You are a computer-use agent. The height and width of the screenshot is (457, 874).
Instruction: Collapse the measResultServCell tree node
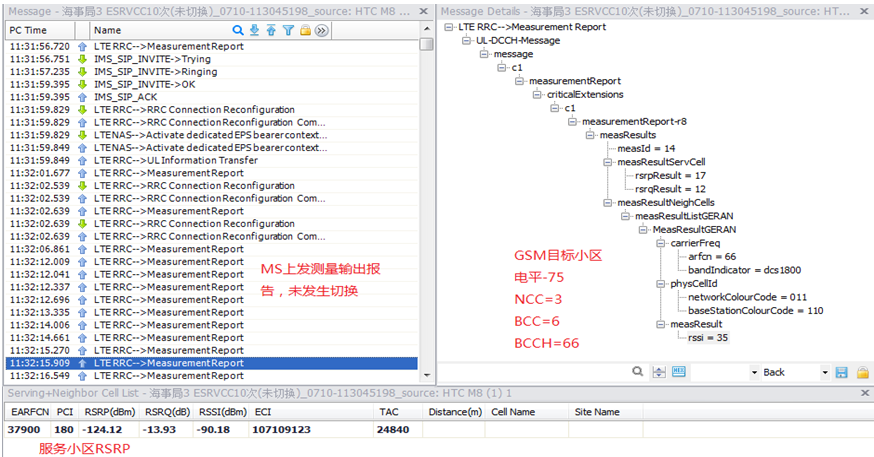(x=607, y=161)
